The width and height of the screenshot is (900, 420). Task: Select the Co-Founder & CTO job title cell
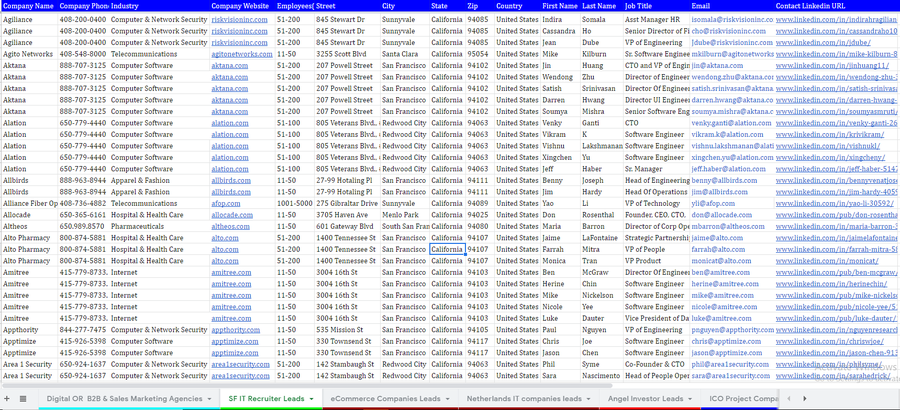tap(656, 364)
